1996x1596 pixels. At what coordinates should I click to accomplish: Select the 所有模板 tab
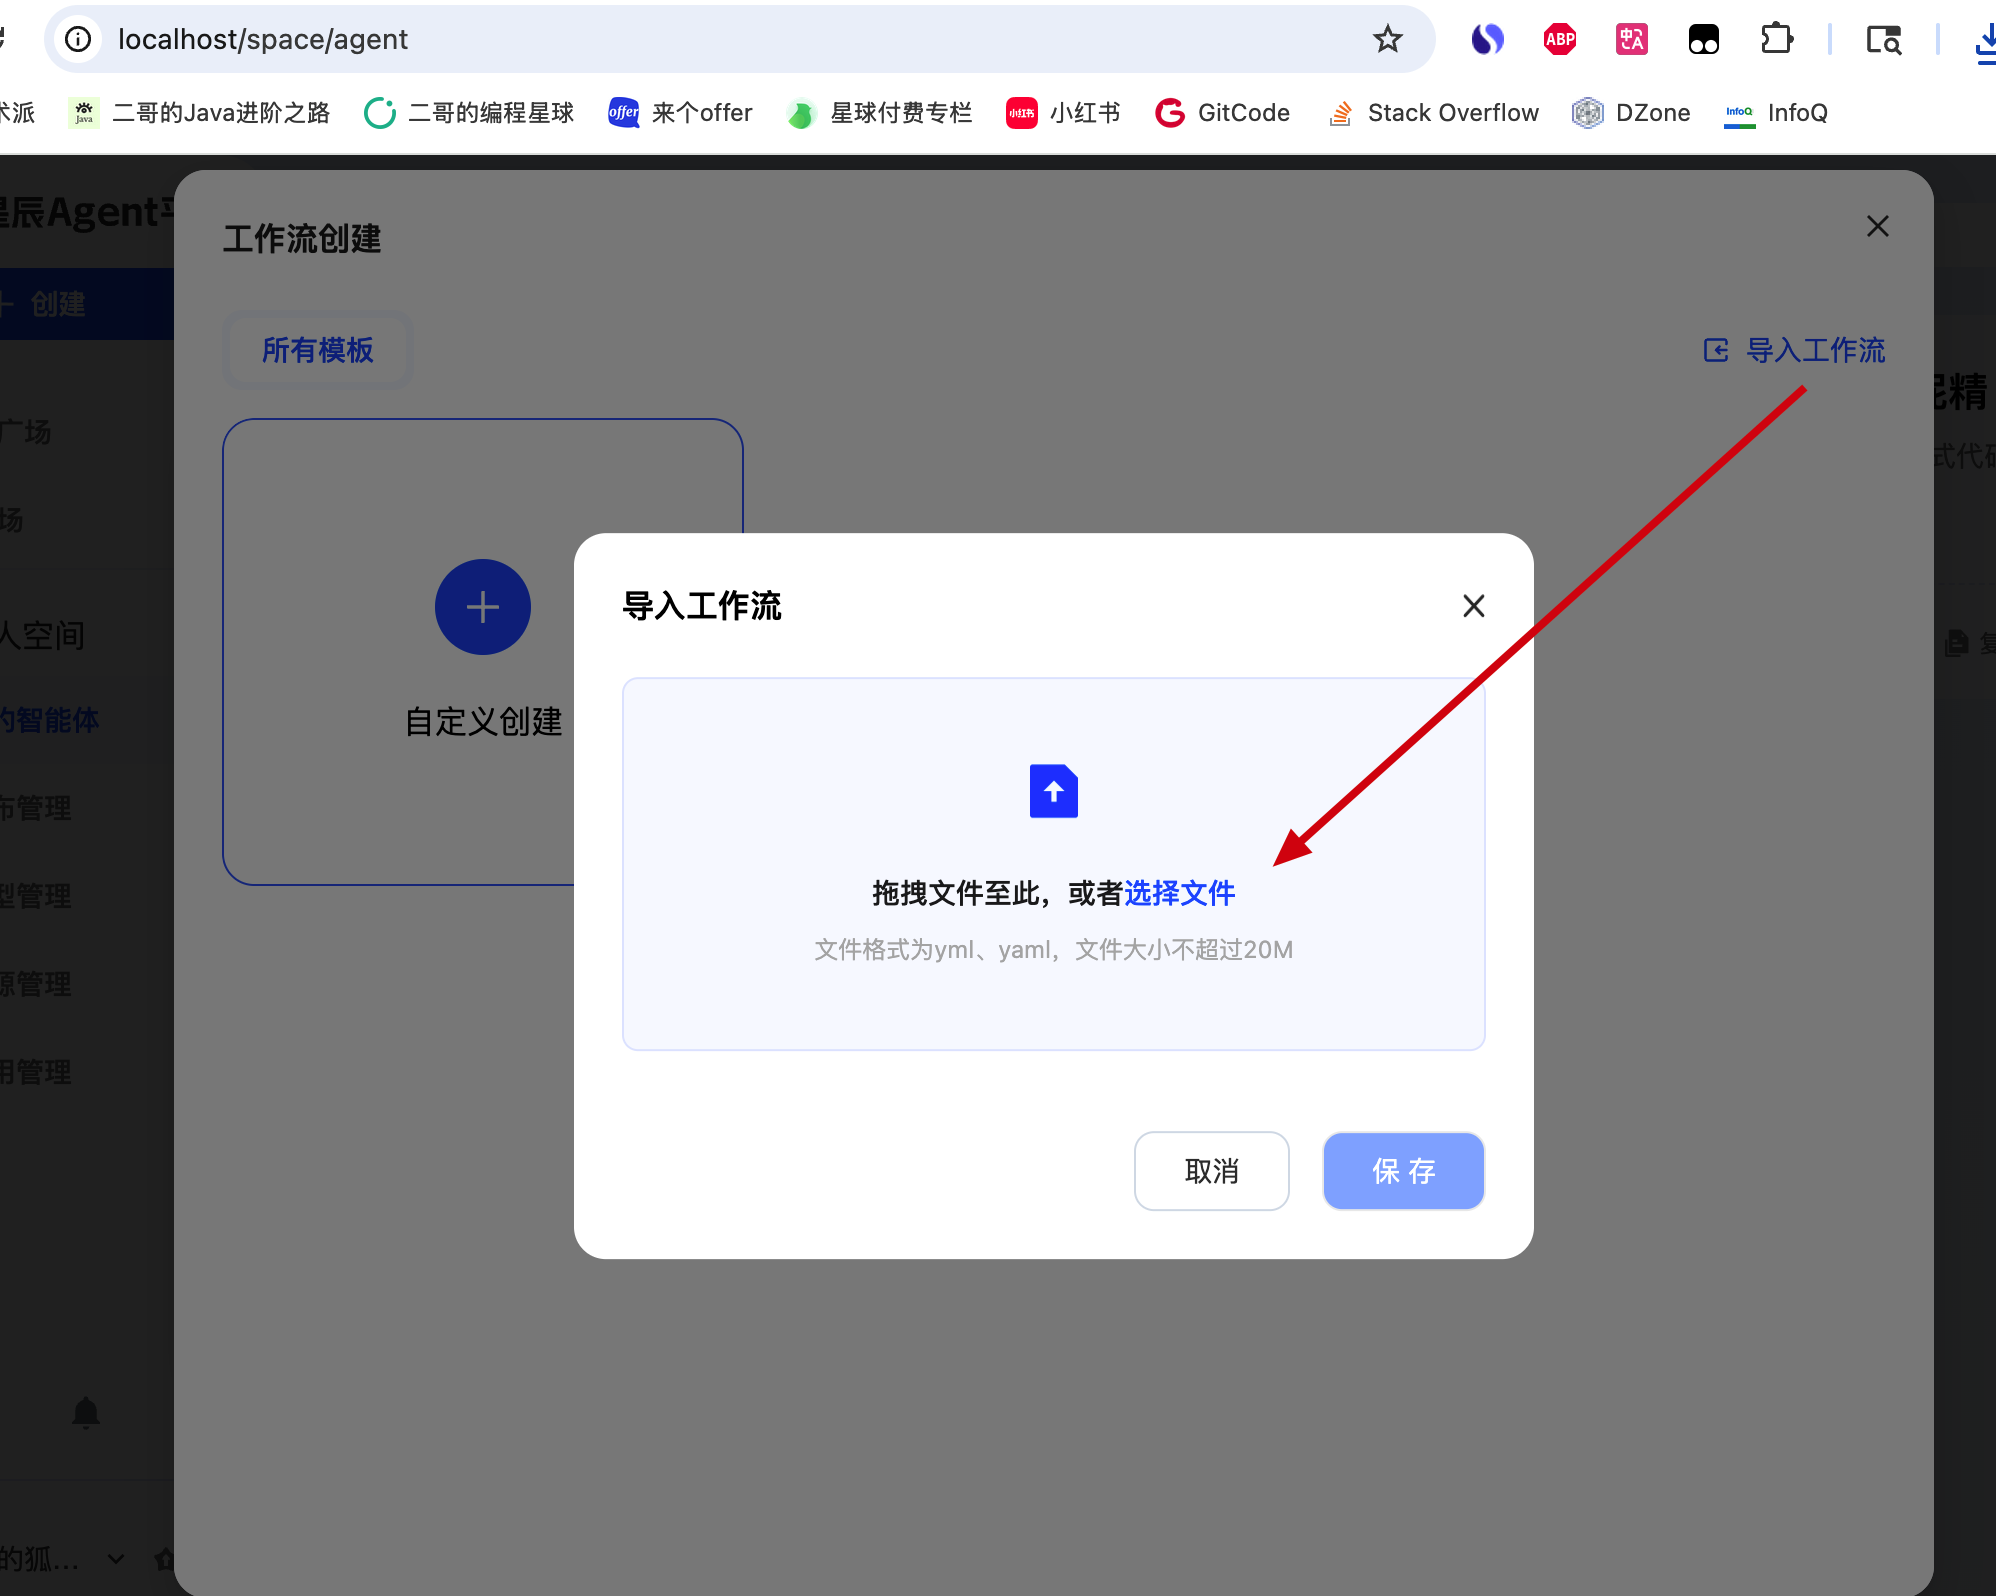pyautogui.click(x=318, y=350)
